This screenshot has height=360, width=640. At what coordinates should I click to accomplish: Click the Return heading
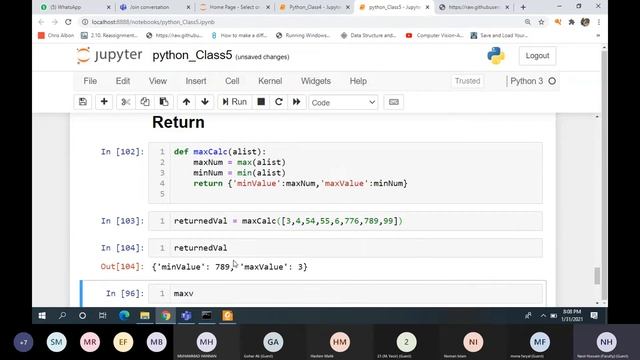[178, 122]
